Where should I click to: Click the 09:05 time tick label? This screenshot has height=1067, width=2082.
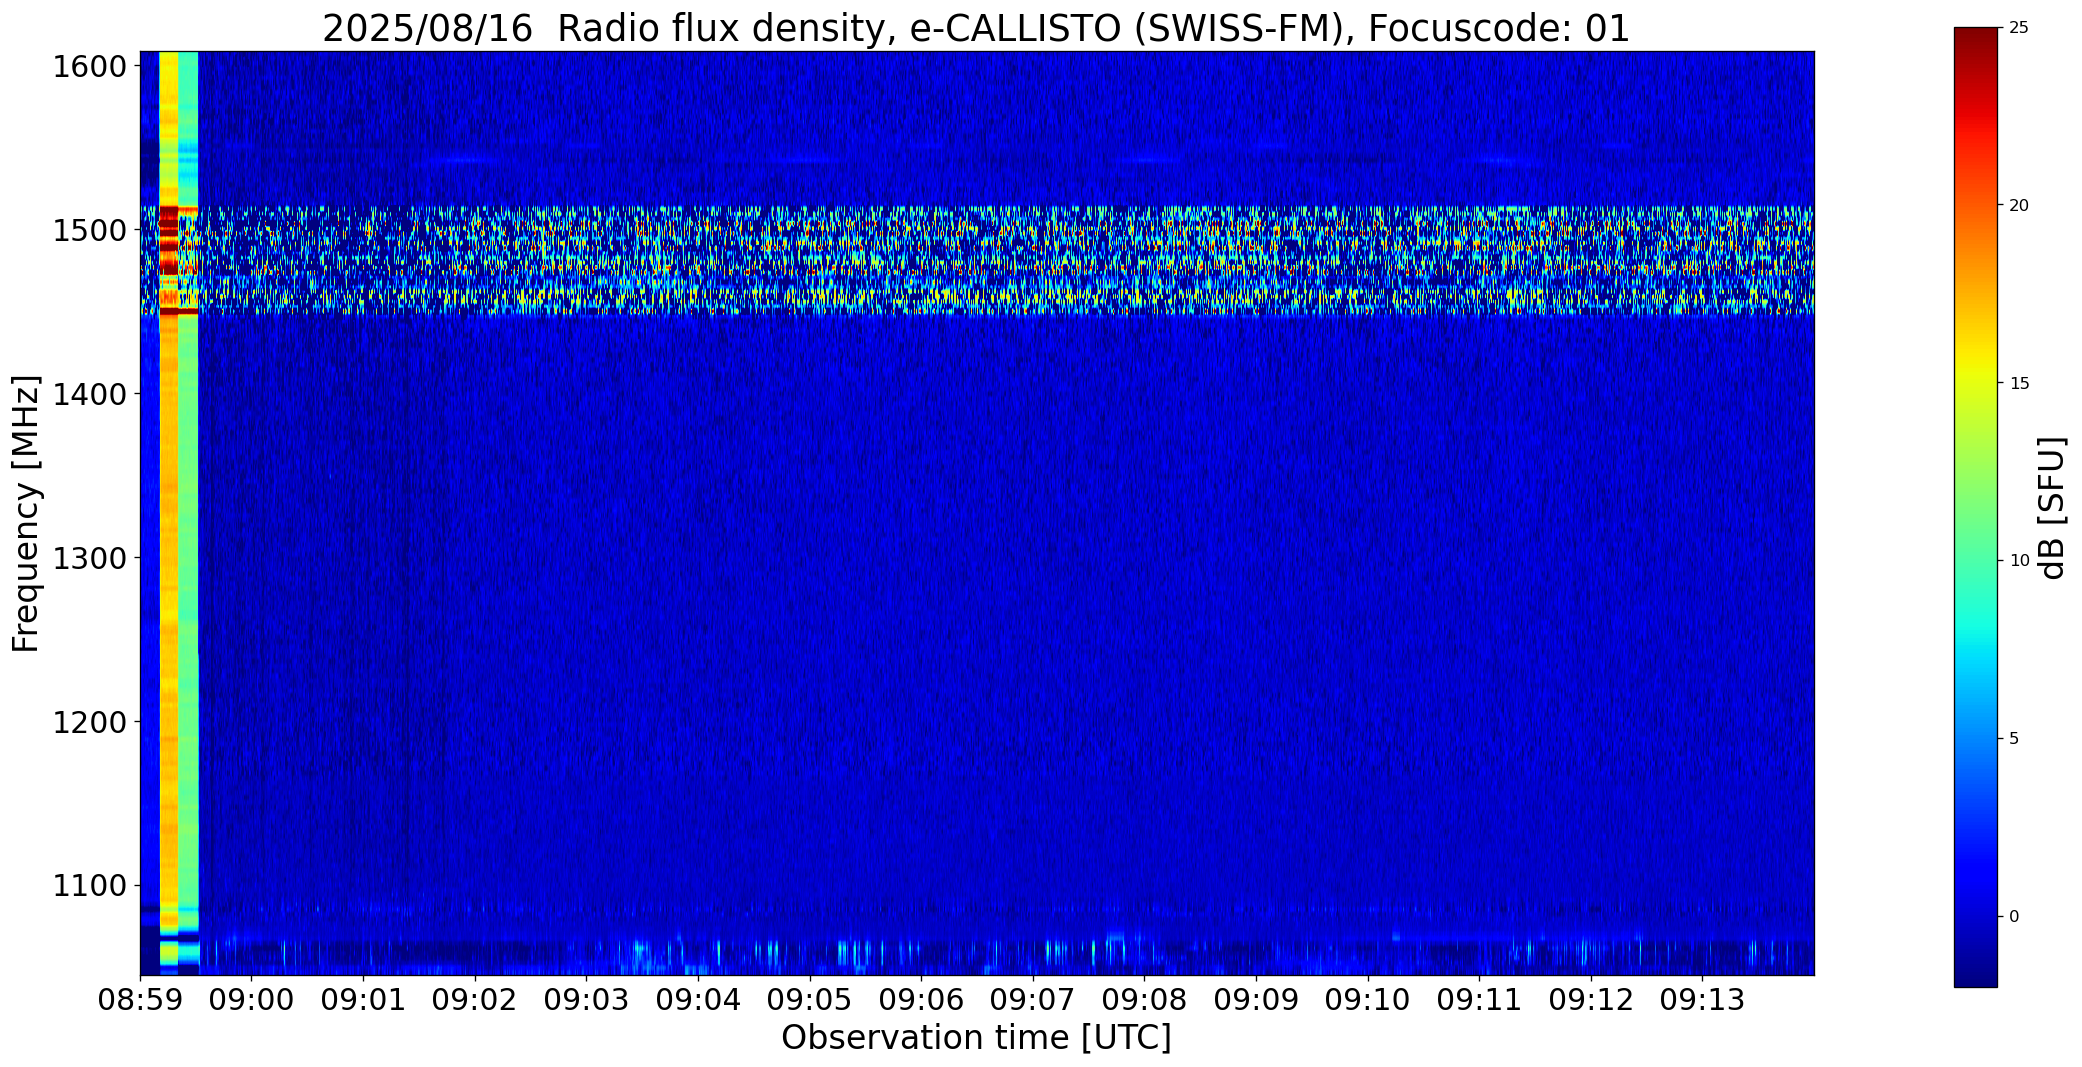[x=809, y=1000]
